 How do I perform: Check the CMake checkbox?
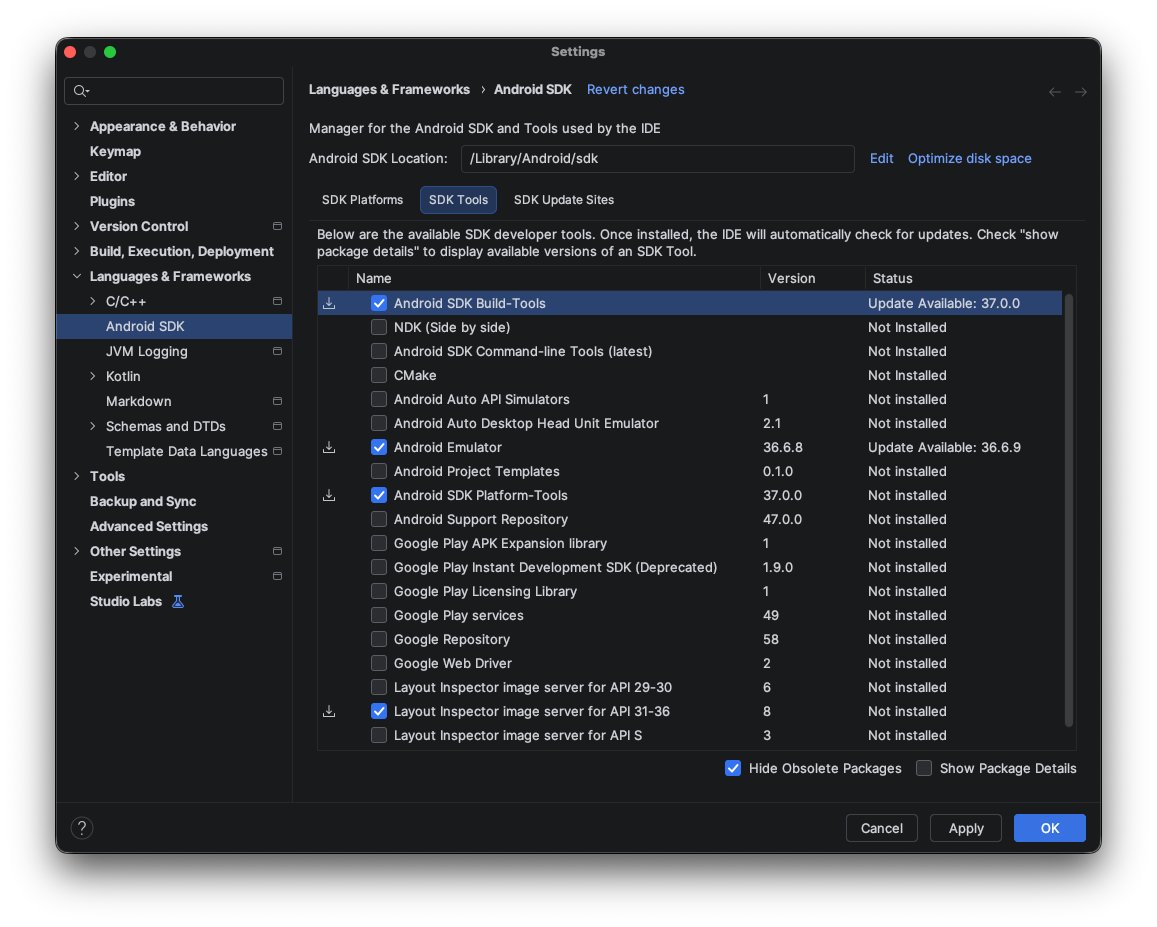click(379, 375)
